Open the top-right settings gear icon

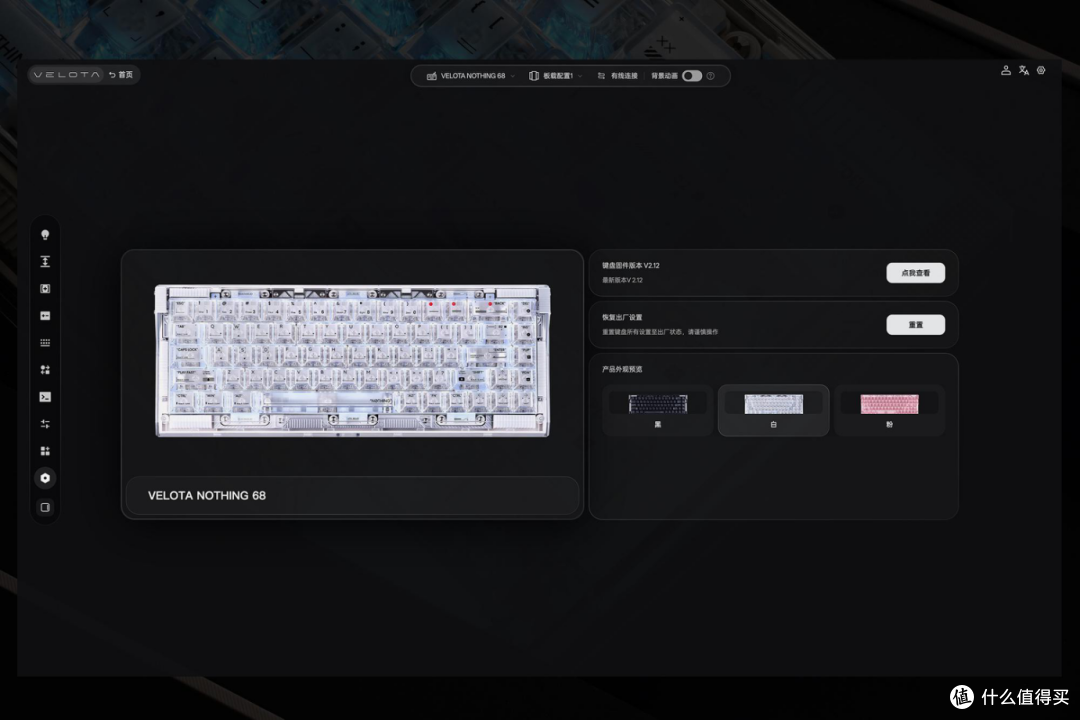coord(1041,70)
